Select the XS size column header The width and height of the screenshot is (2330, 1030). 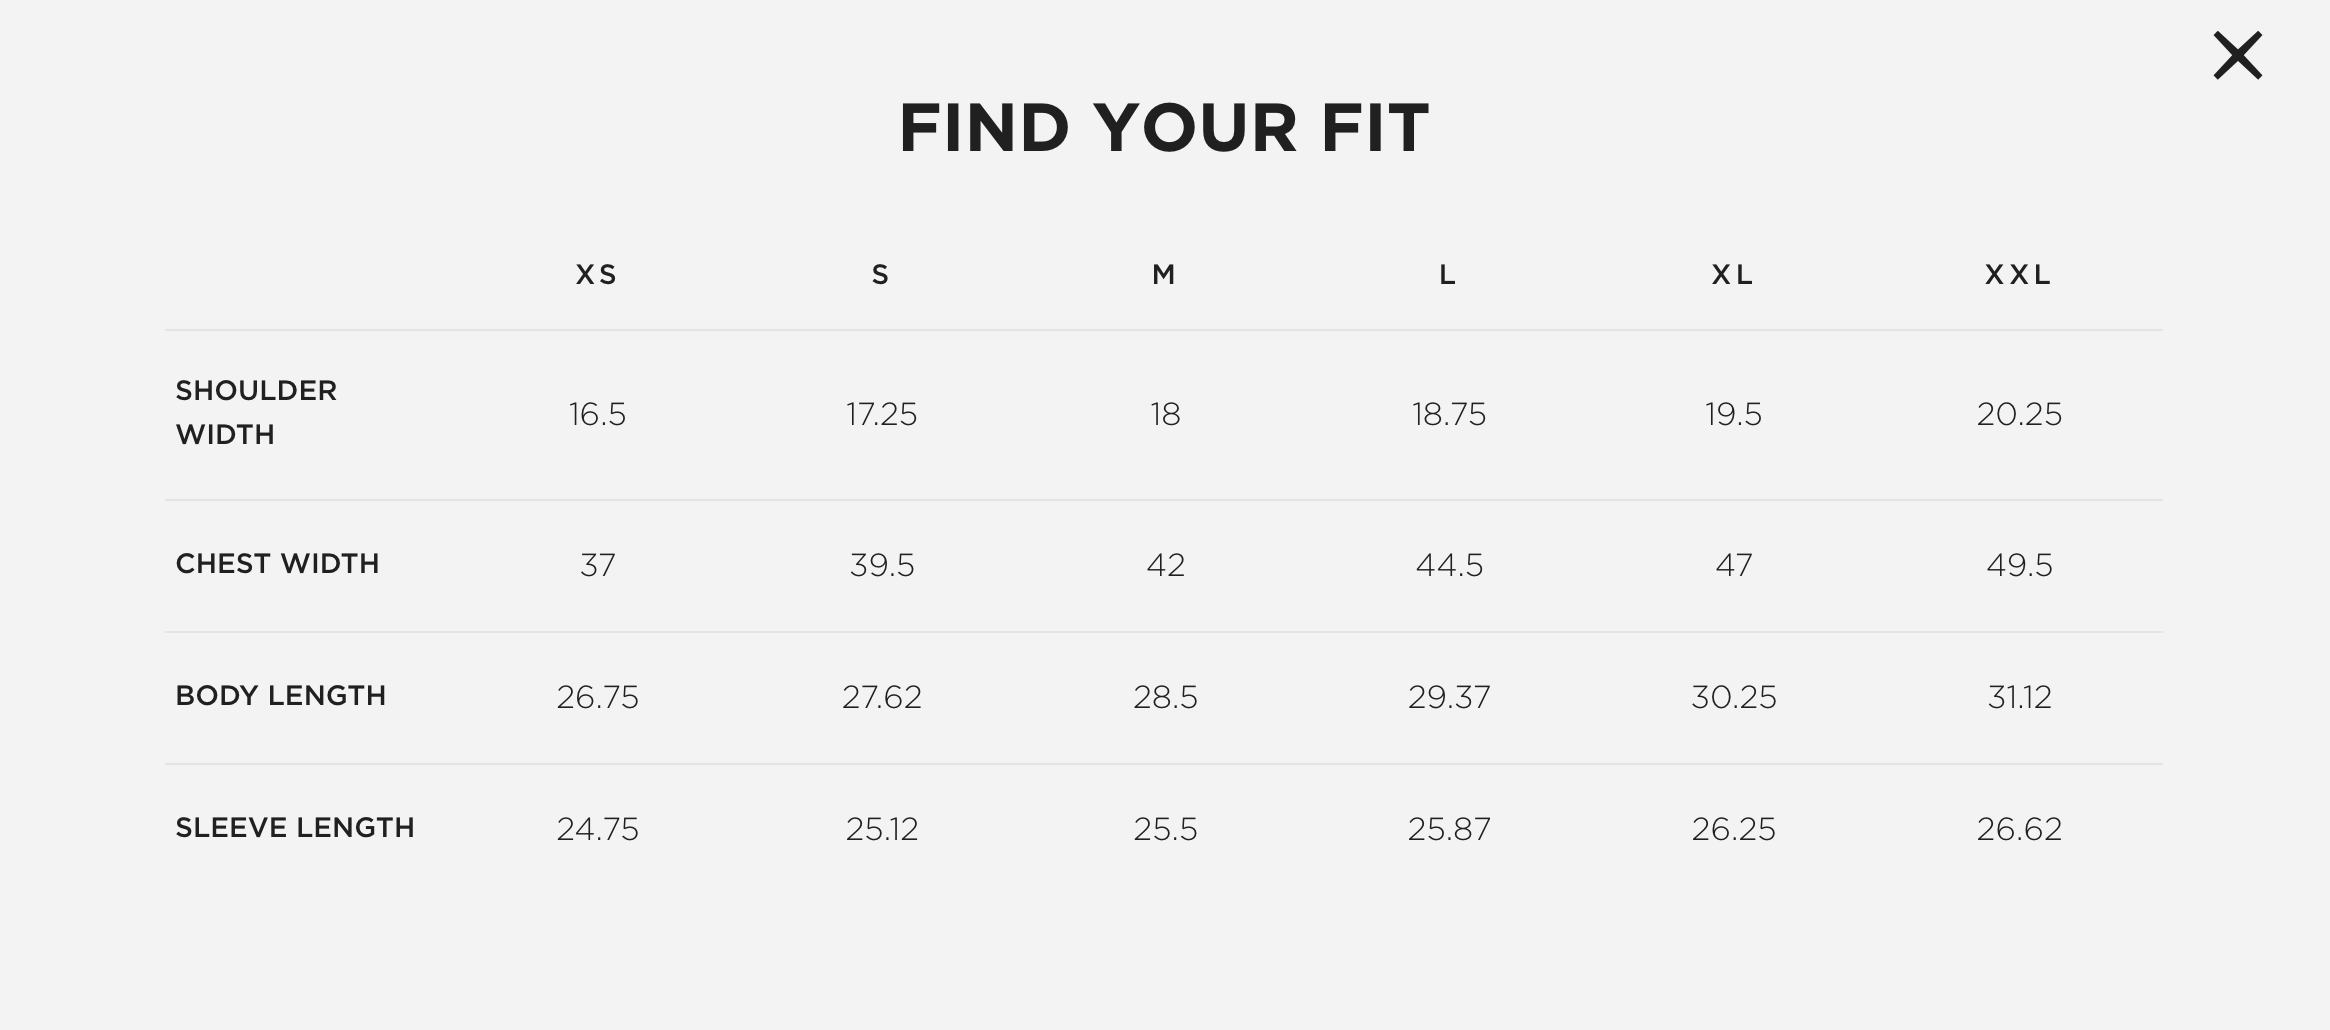[597, 275]
